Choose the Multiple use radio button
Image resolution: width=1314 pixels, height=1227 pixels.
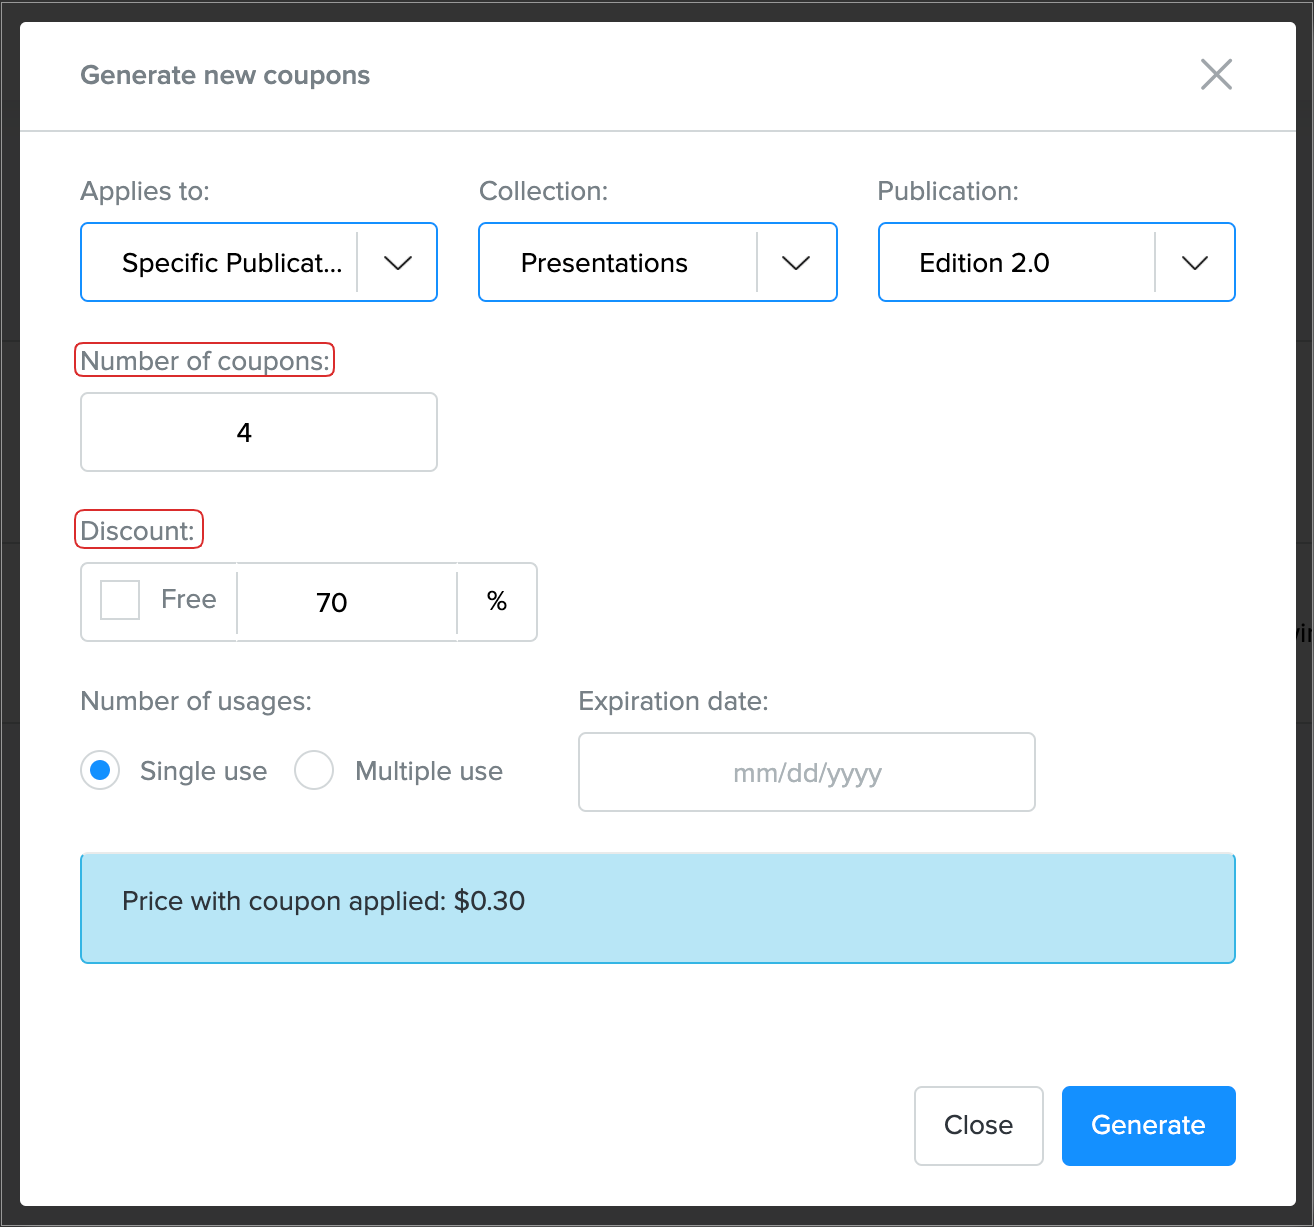314,771
